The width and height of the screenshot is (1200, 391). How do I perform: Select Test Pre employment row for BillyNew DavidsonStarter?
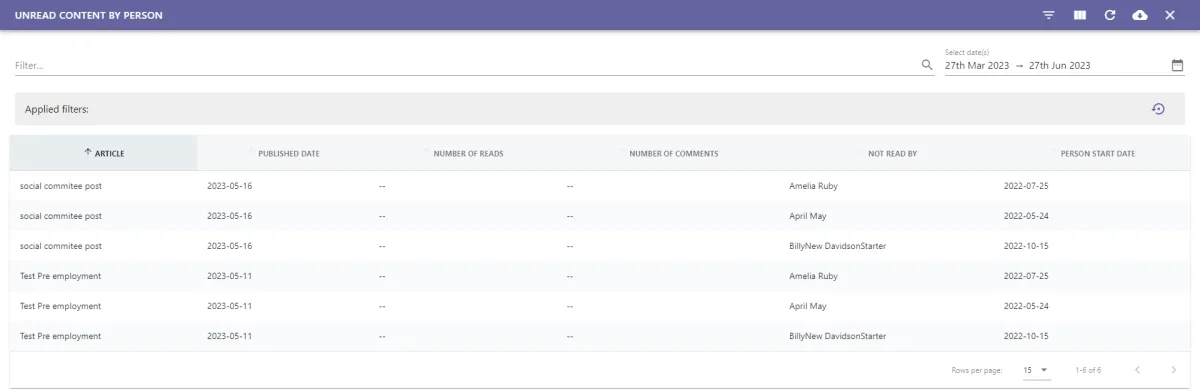tap(600, 336)
